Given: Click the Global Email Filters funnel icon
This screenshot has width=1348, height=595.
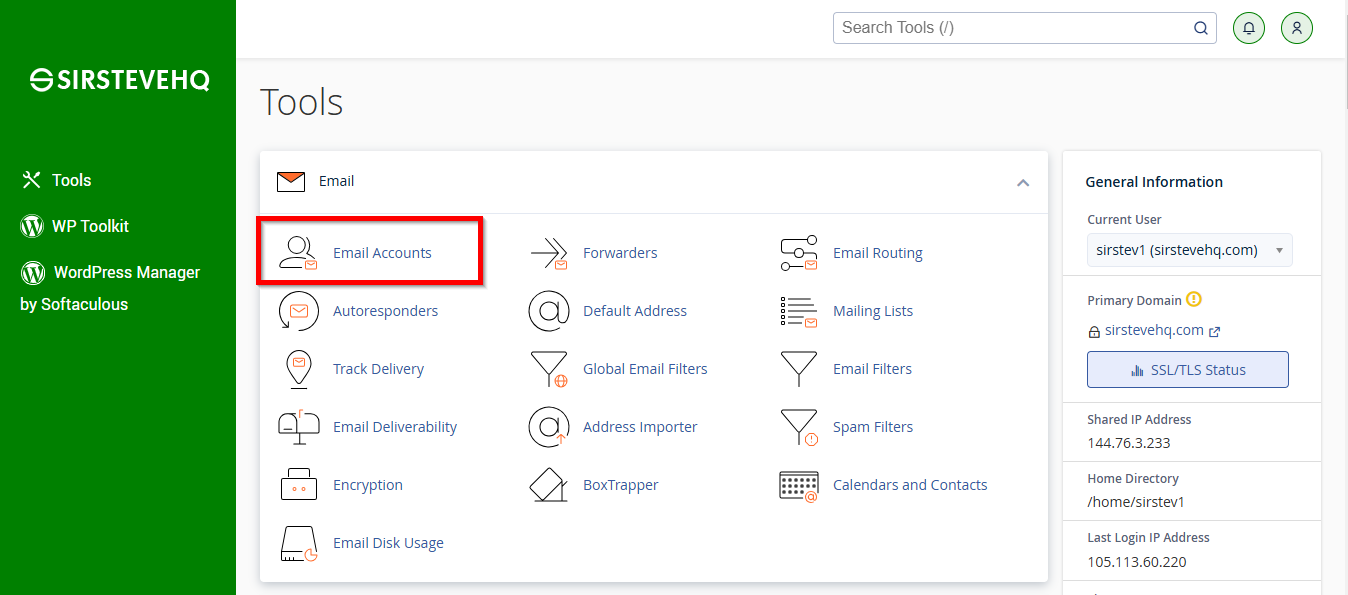Looking at the screenshot, I should click(x=549, y=369).
